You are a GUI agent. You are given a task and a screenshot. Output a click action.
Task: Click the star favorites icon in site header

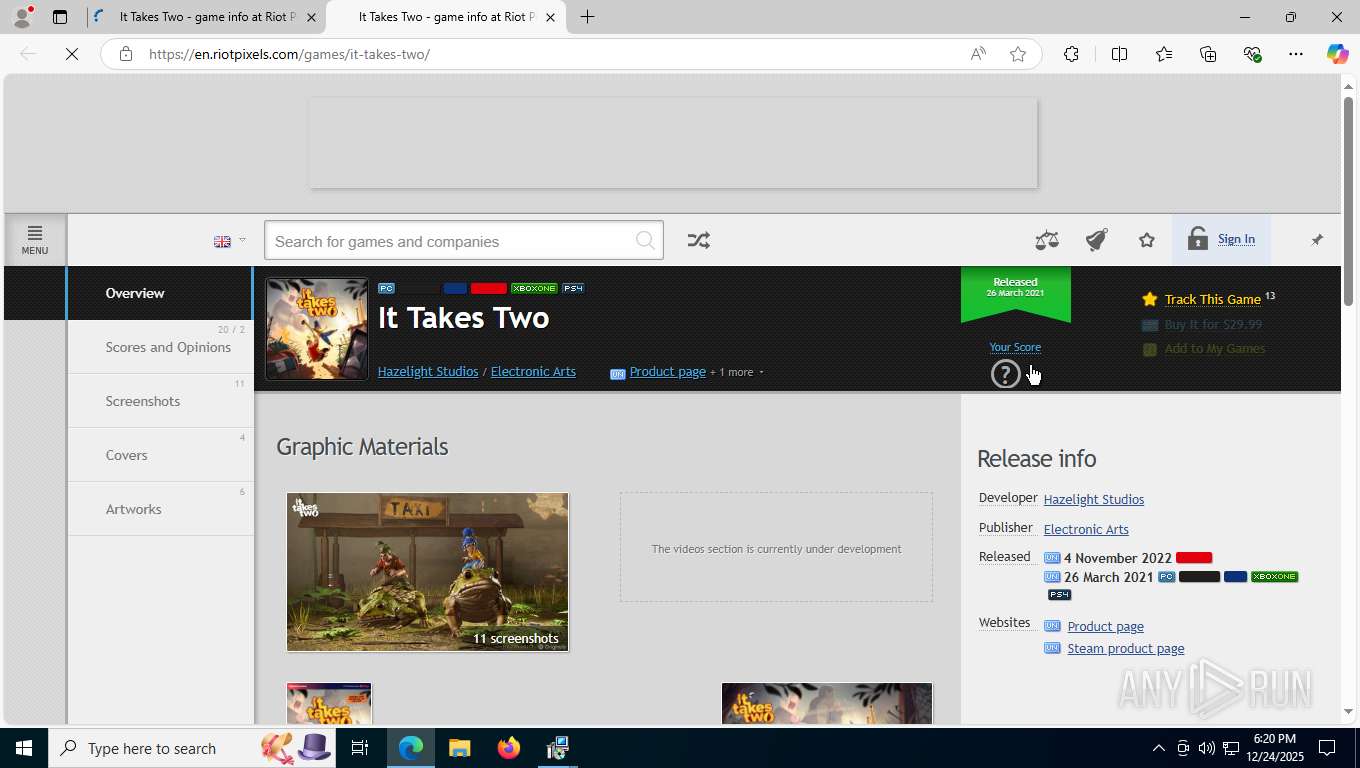[x=1147, y=240]
